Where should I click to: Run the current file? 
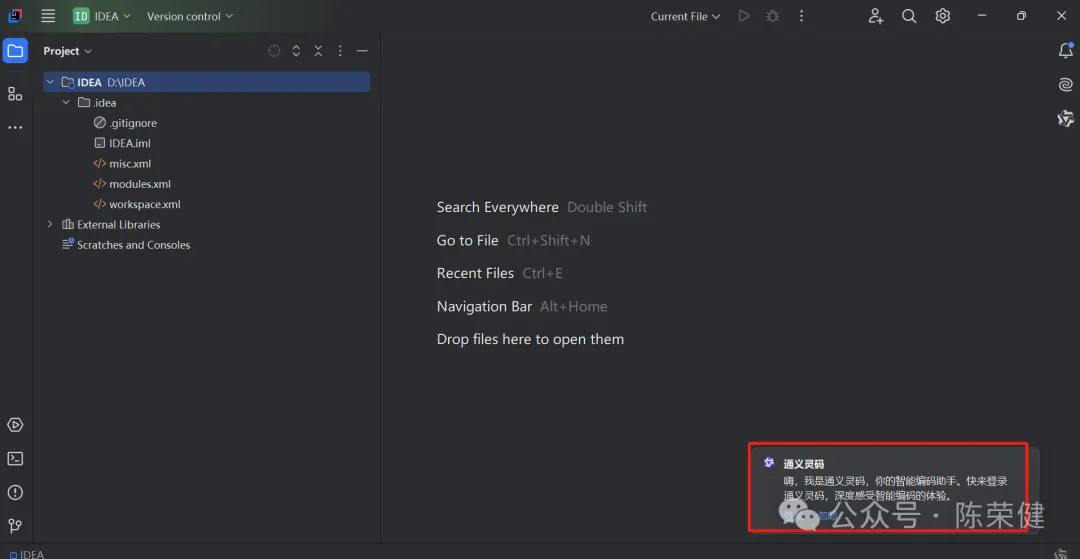pos(744,16)
